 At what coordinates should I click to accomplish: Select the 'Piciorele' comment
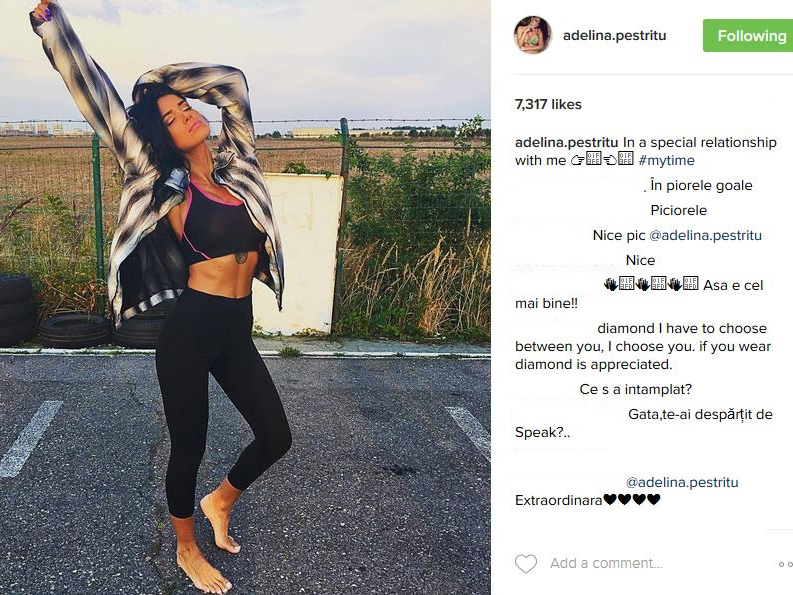click(x=679, y=210)
